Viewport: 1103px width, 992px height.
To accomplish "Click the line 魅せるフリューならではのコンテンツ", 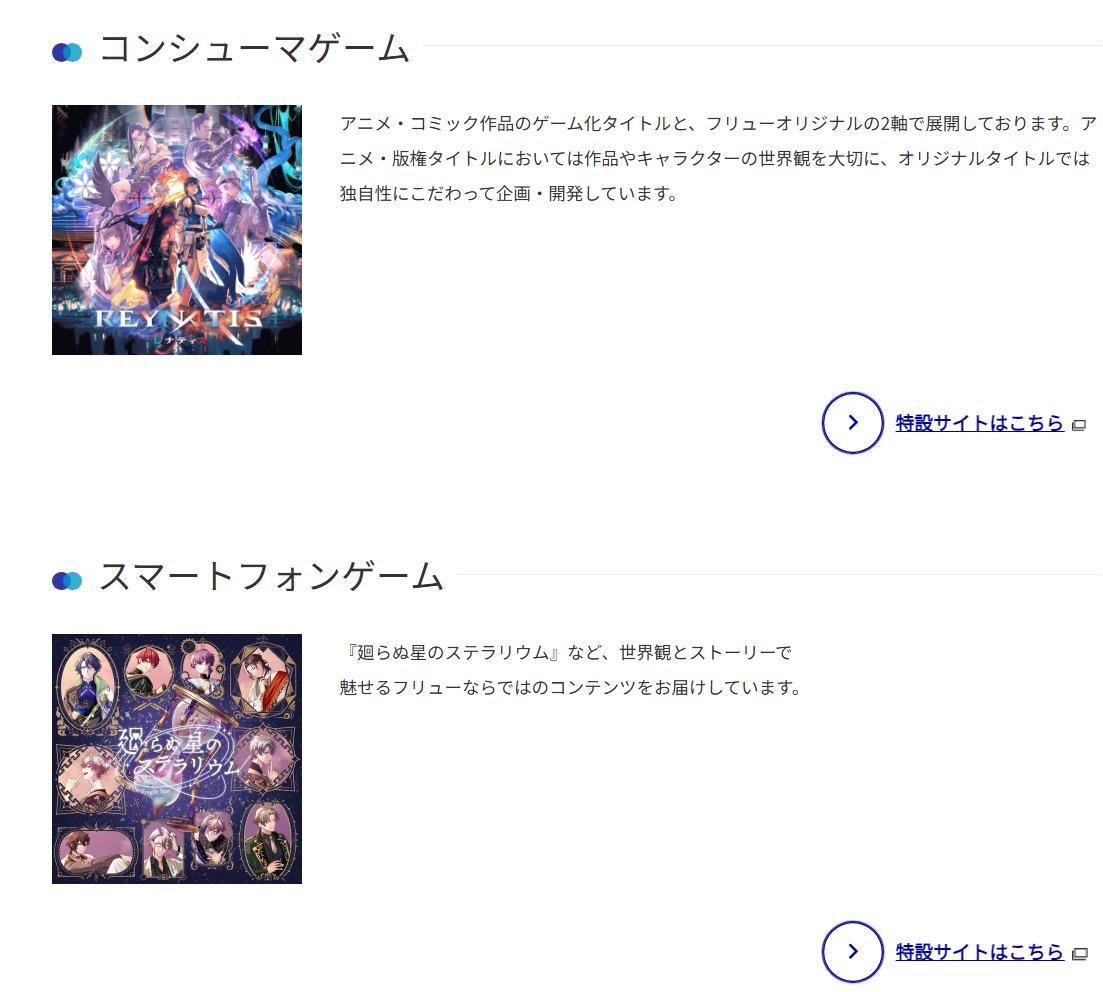I will [x=570, y=687].
